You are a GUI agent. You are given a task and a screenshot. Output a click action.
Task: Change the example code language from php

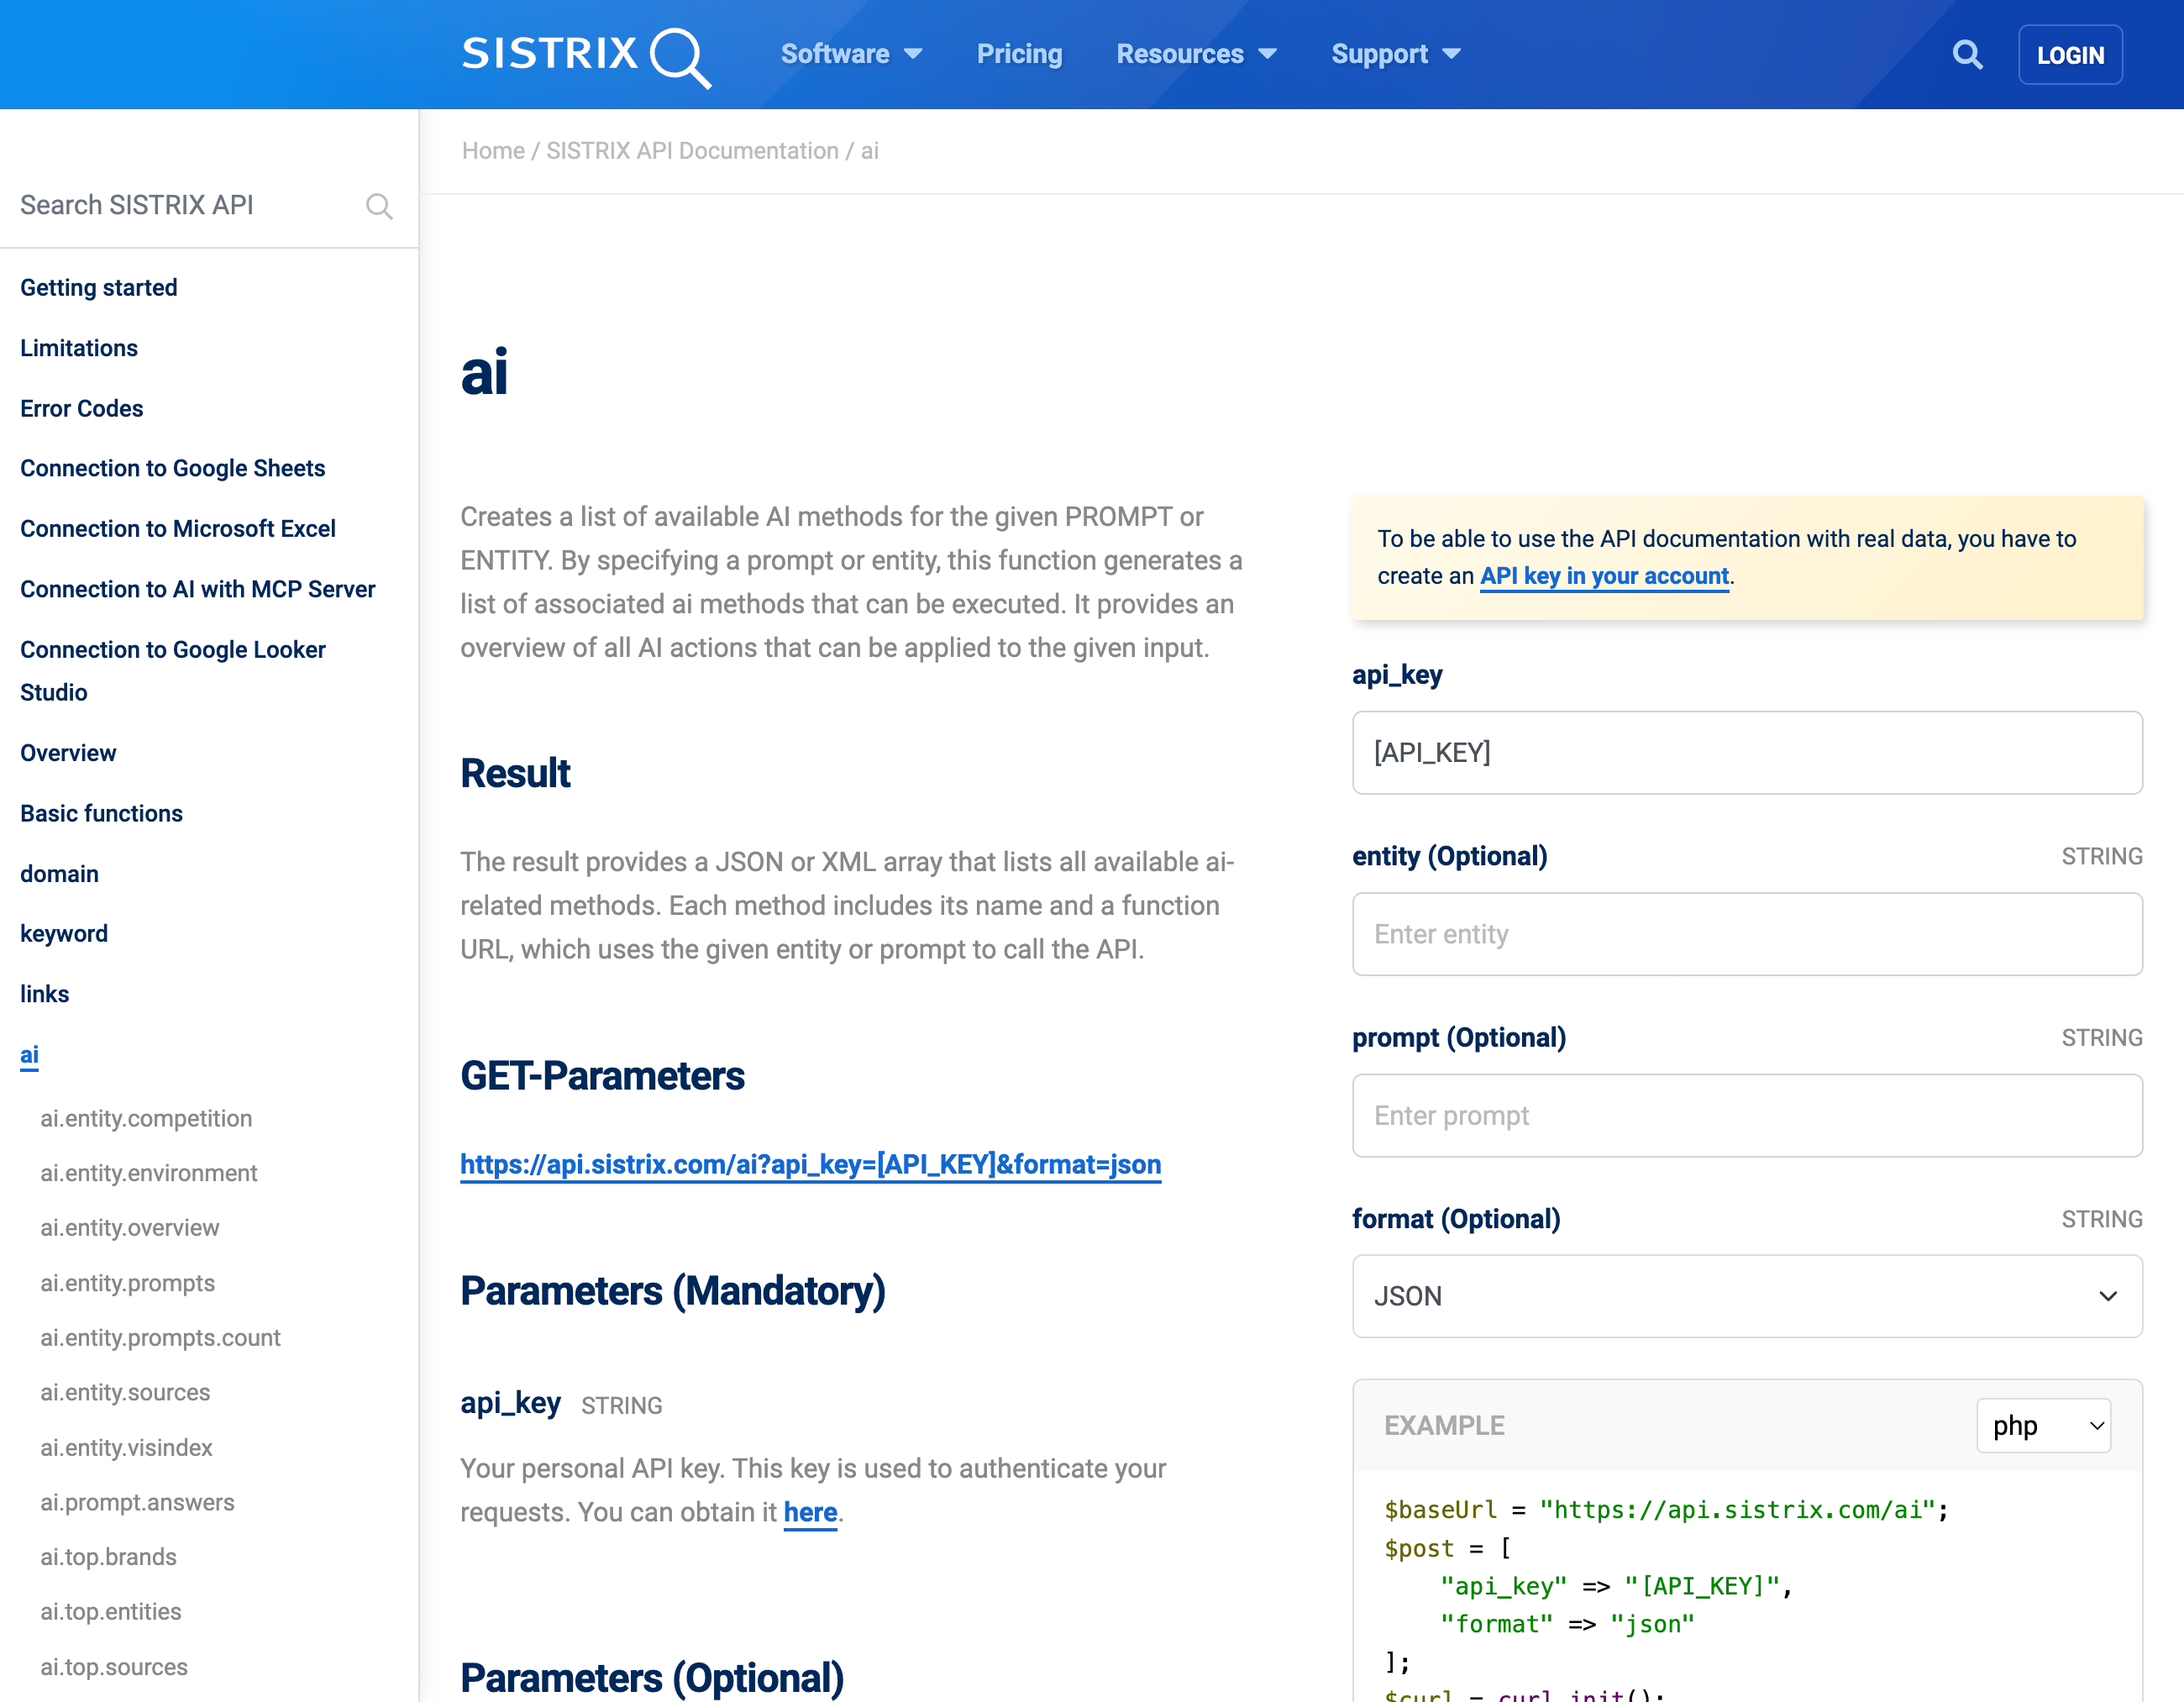2043,1425
